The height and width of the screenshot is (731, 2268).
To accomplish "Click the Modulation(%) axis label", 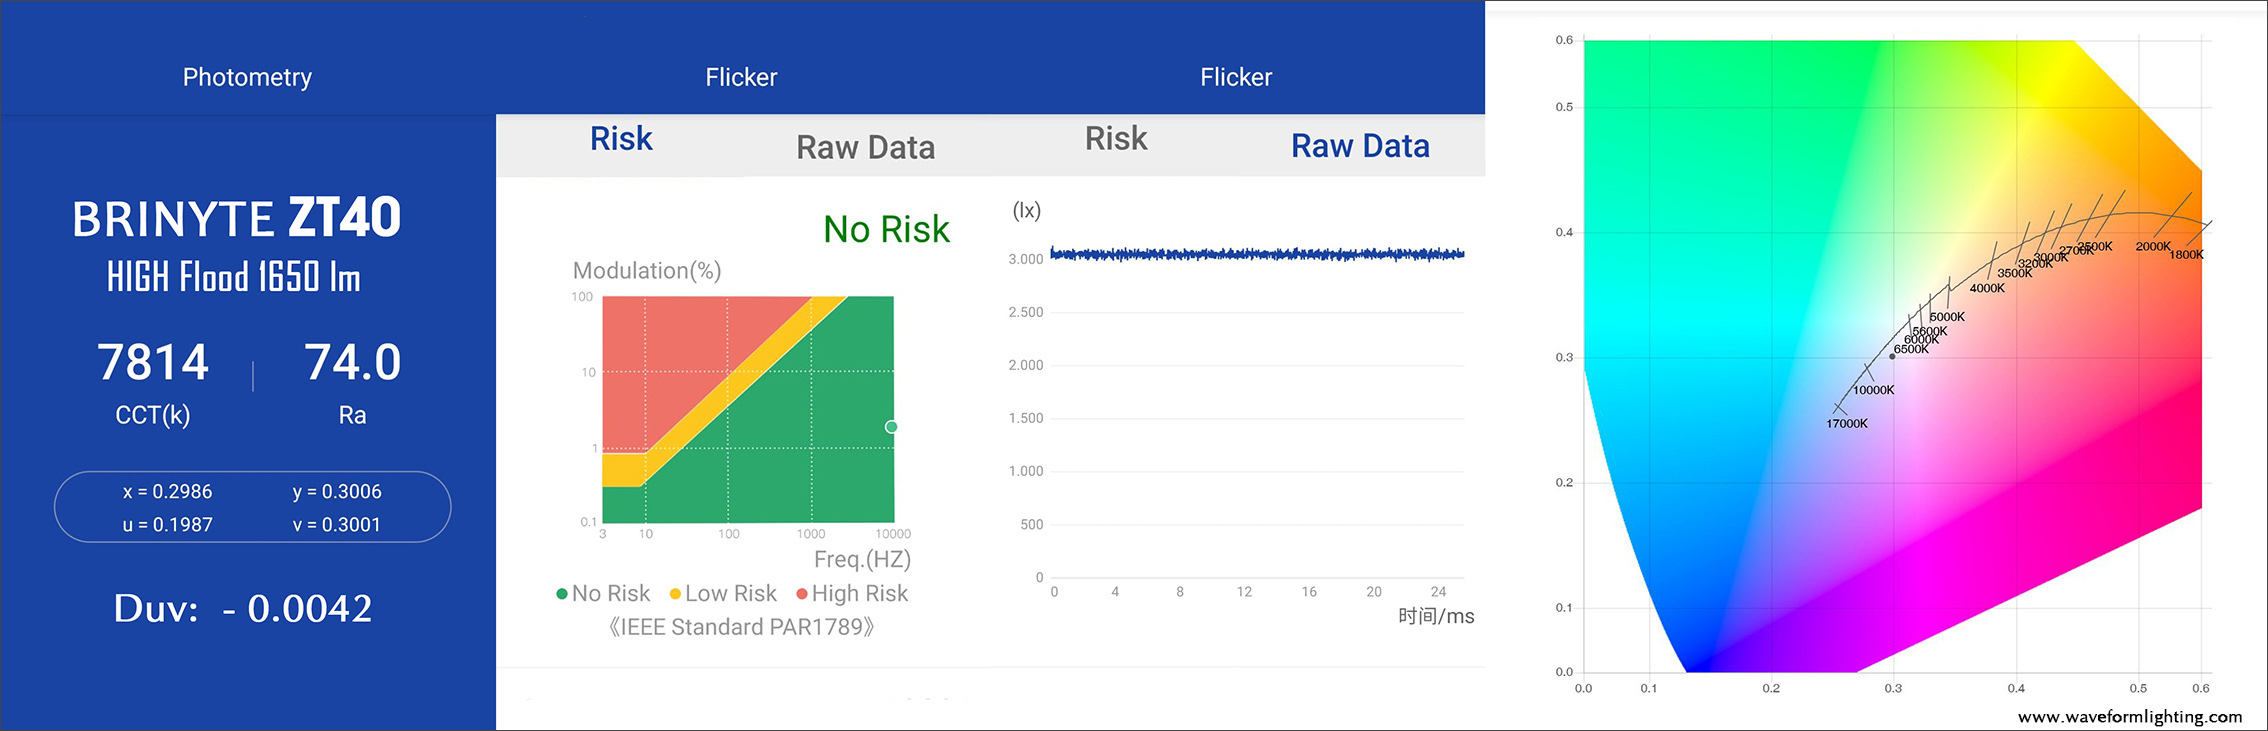I will 647,271.
